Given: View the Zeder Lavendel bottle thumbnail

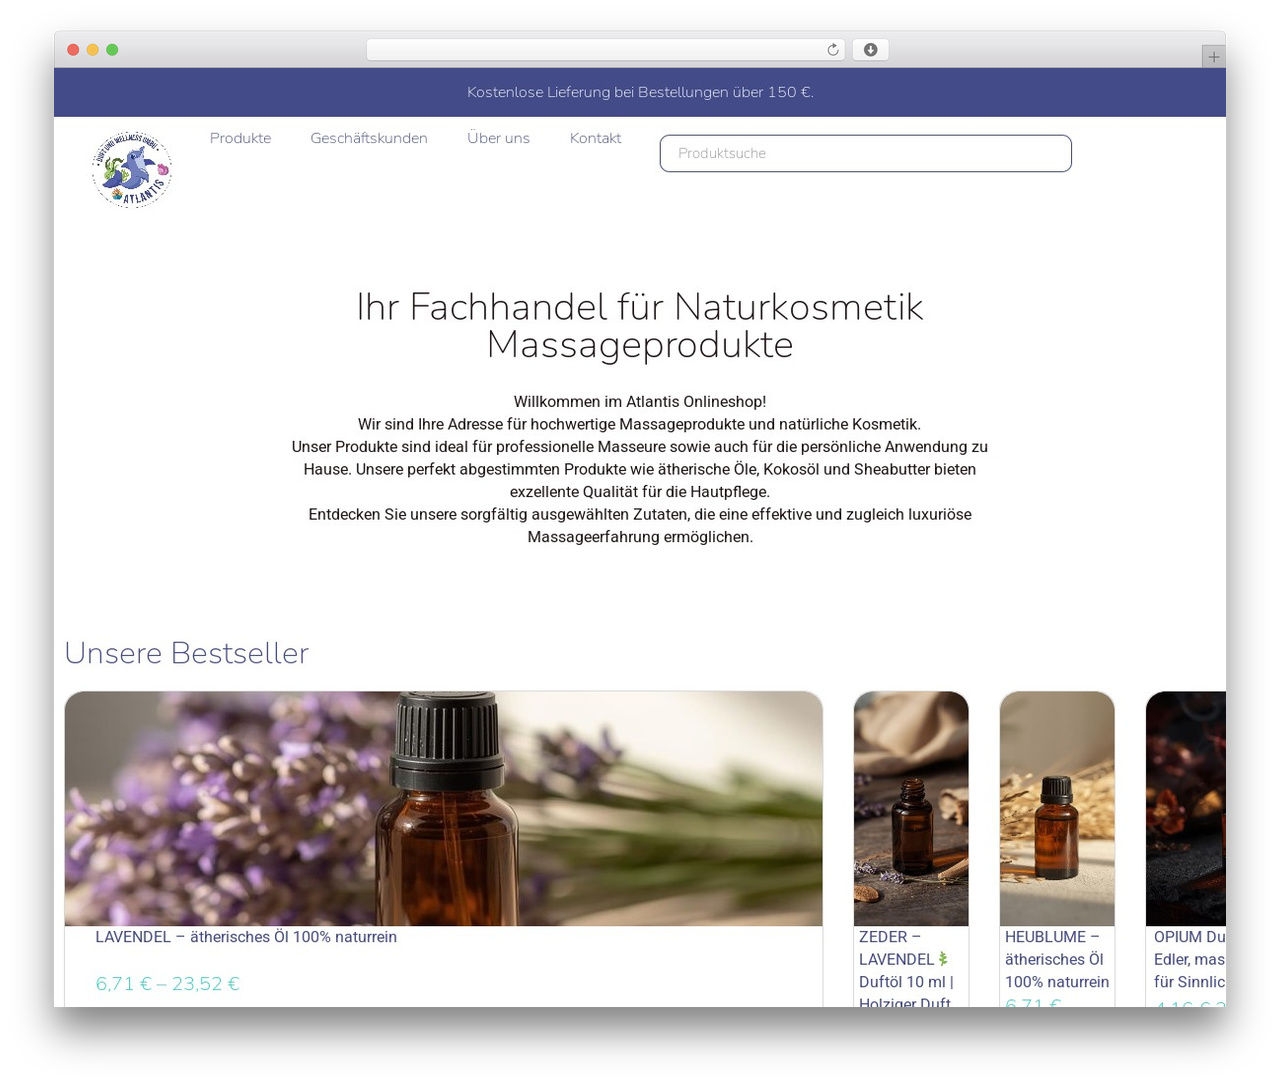Looking at the screenshot, I should [x=911, y=809].
